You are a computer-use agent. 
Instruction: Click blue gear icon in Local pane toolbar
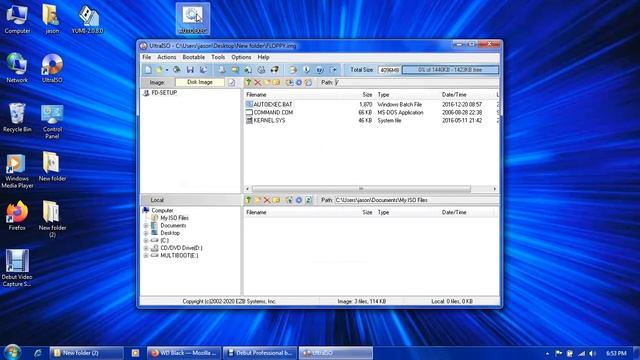[x=299, y=200]
